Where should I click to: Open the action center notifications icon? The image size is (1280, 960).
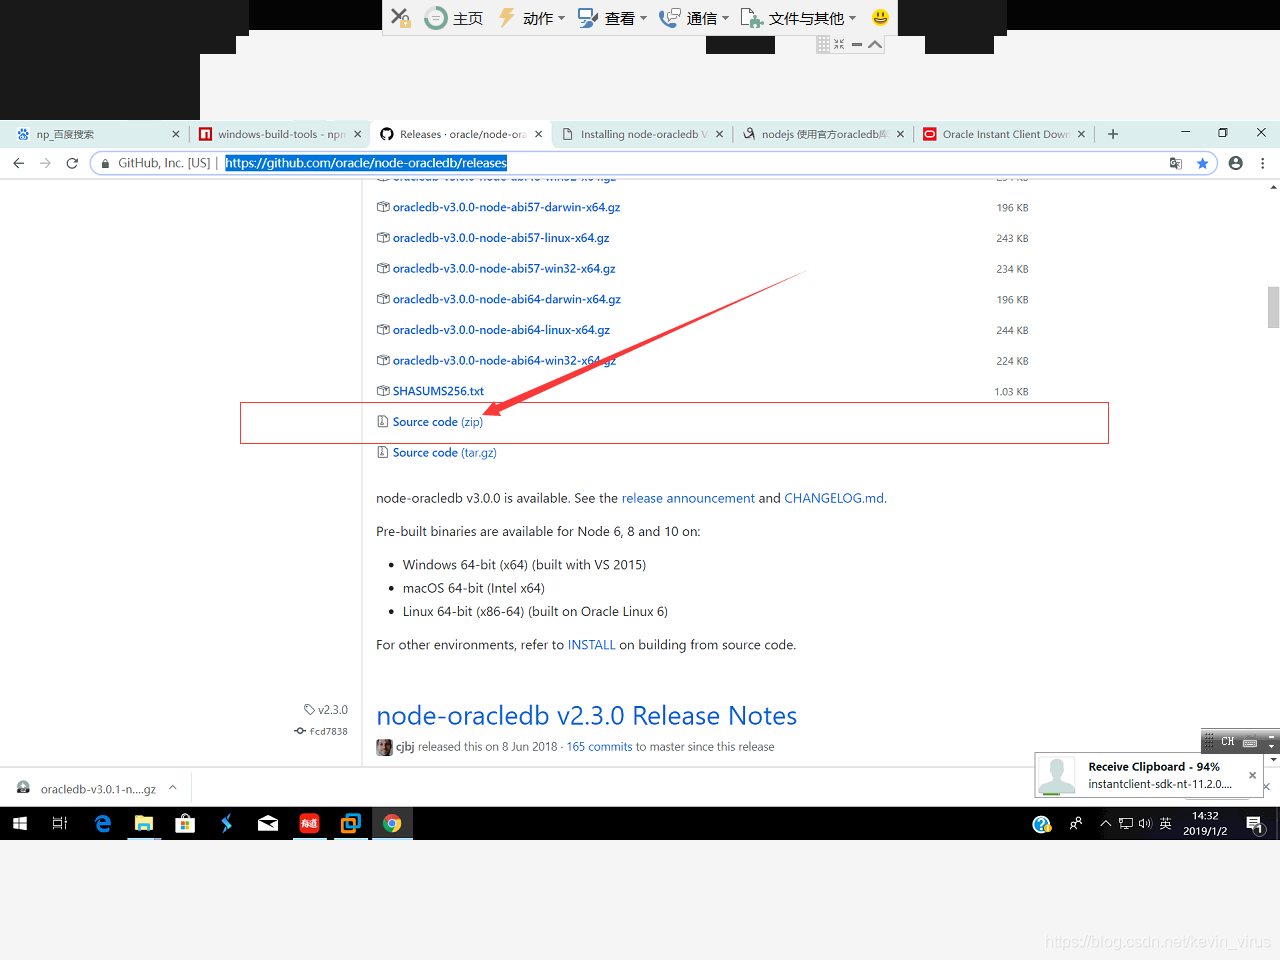coord(1256,824)
